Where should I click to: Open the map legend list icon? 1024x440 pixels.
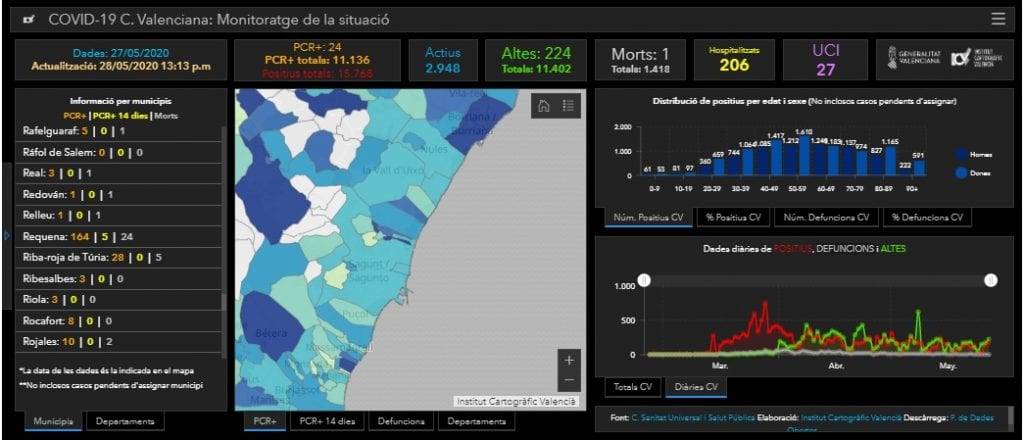(567, 107)
